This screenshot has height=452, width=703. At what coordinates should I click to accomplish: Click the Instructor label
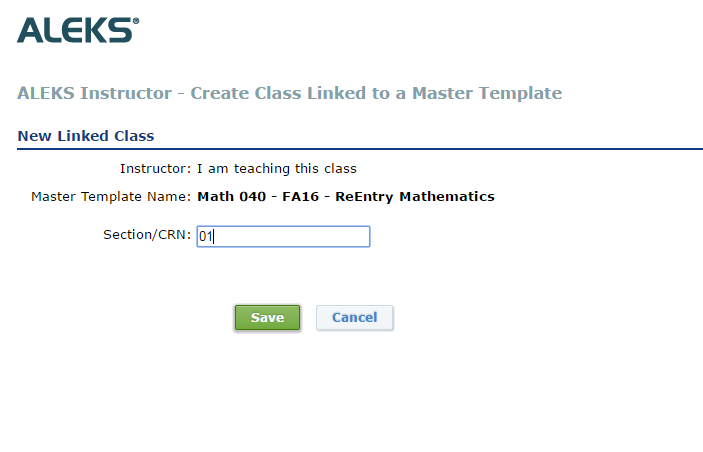coord(156,169)
